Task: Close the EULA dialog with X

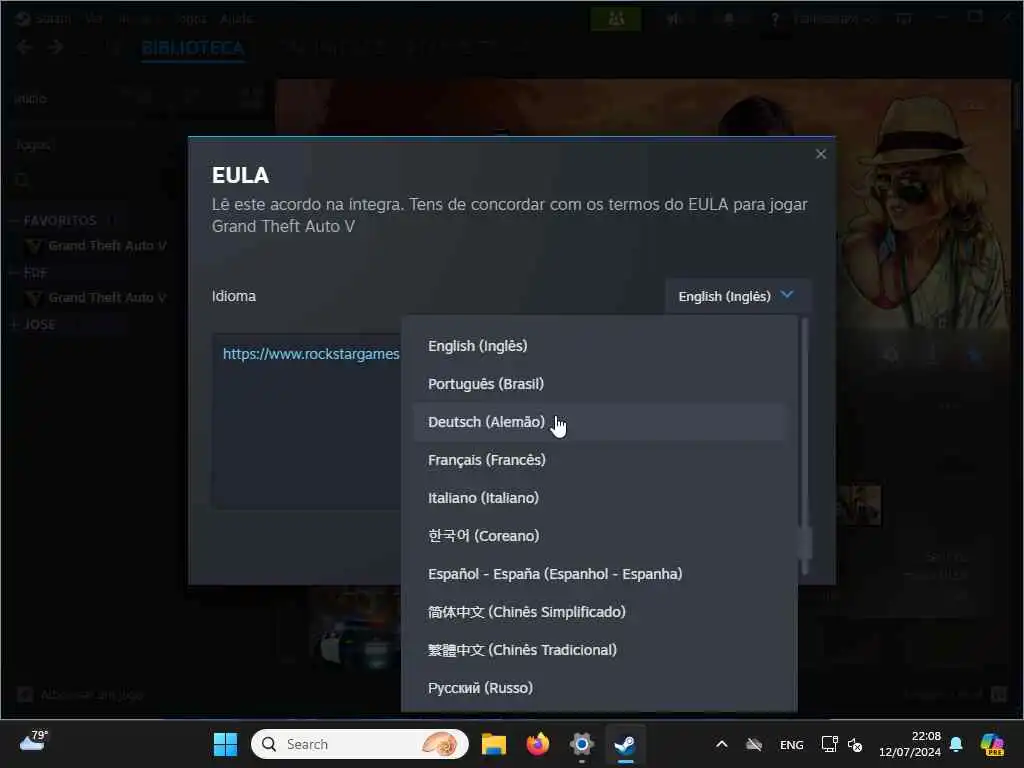Action: coord(821,153)
